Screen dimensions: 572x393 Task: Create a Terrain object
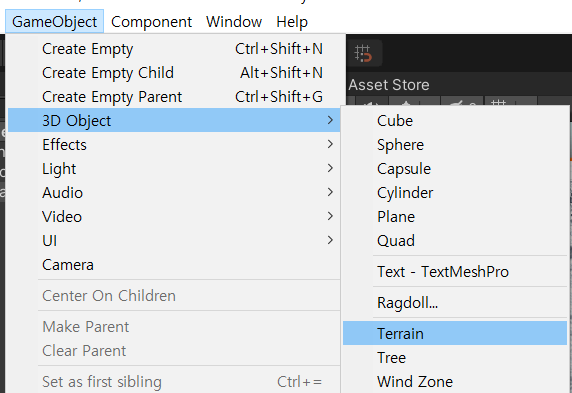(455, 334)
